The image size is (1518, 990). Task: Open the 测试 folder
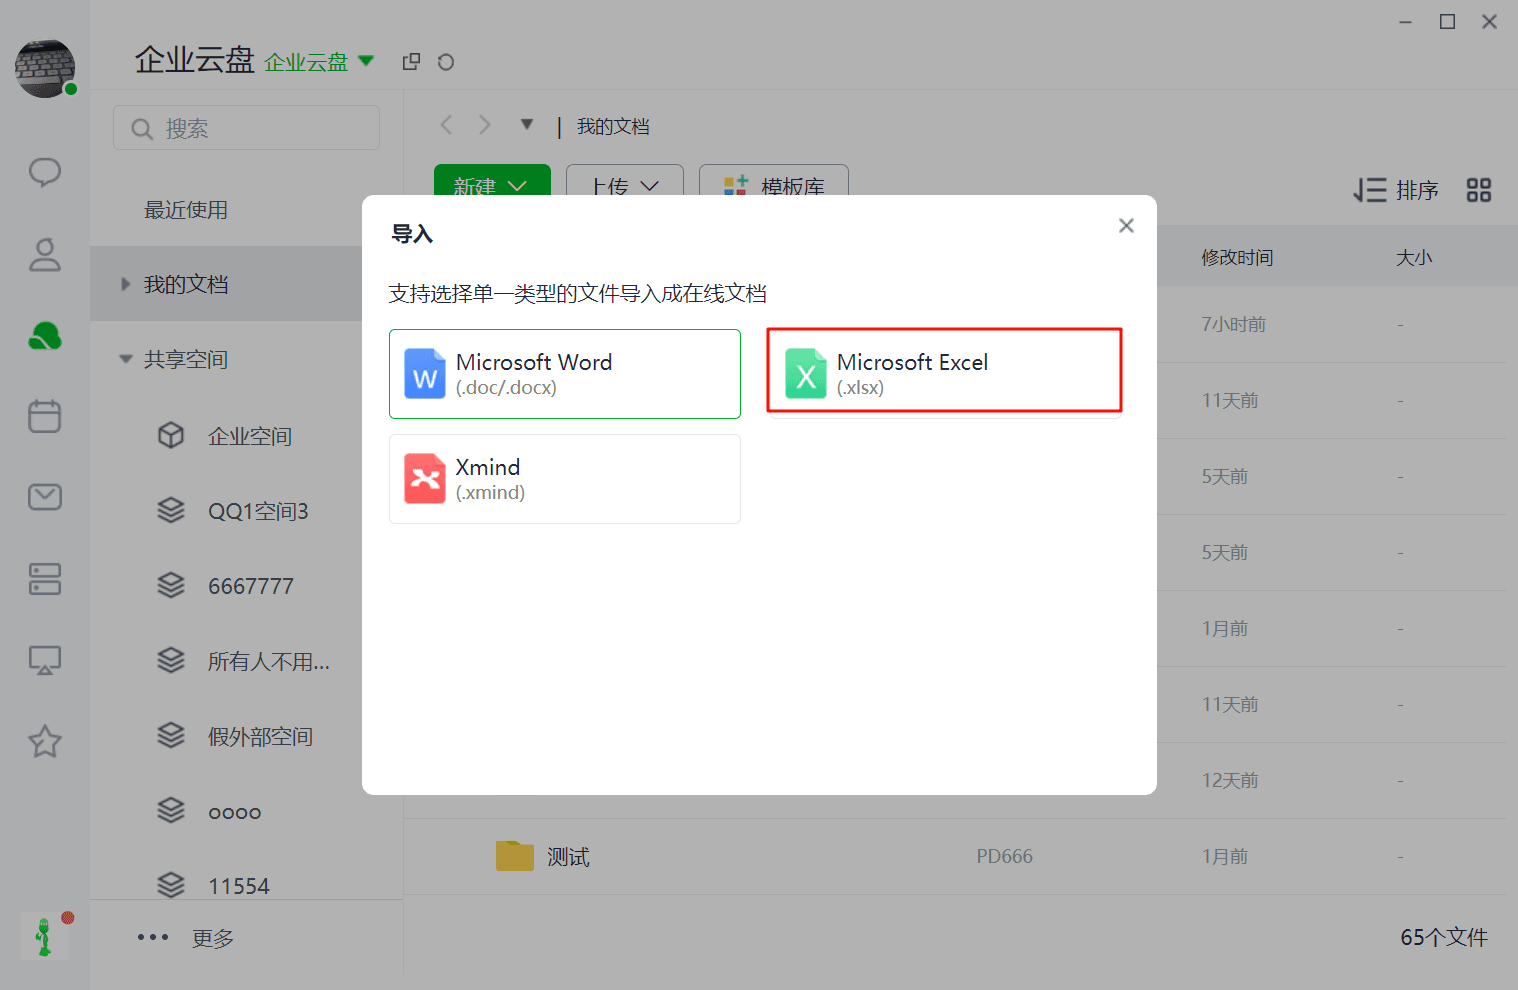point(568,857)
